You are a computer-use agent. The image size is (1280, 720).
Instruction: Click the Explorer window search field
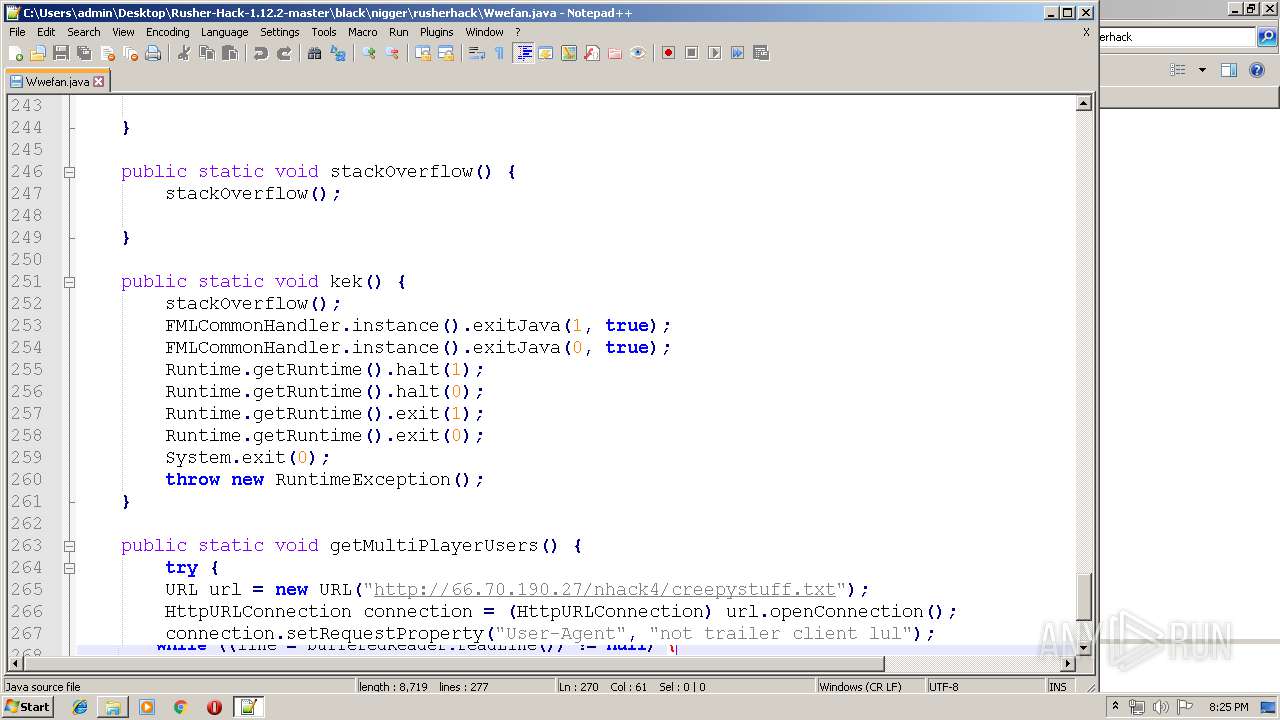[1177, 37]
